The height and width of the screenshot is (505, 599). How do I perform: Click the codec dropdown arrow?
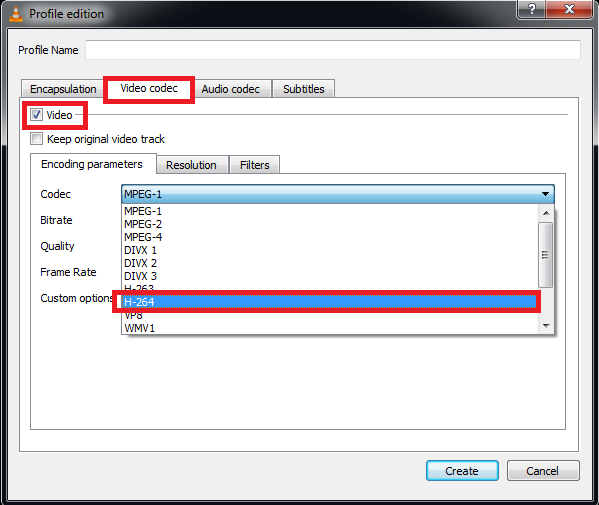pos(545,194)
